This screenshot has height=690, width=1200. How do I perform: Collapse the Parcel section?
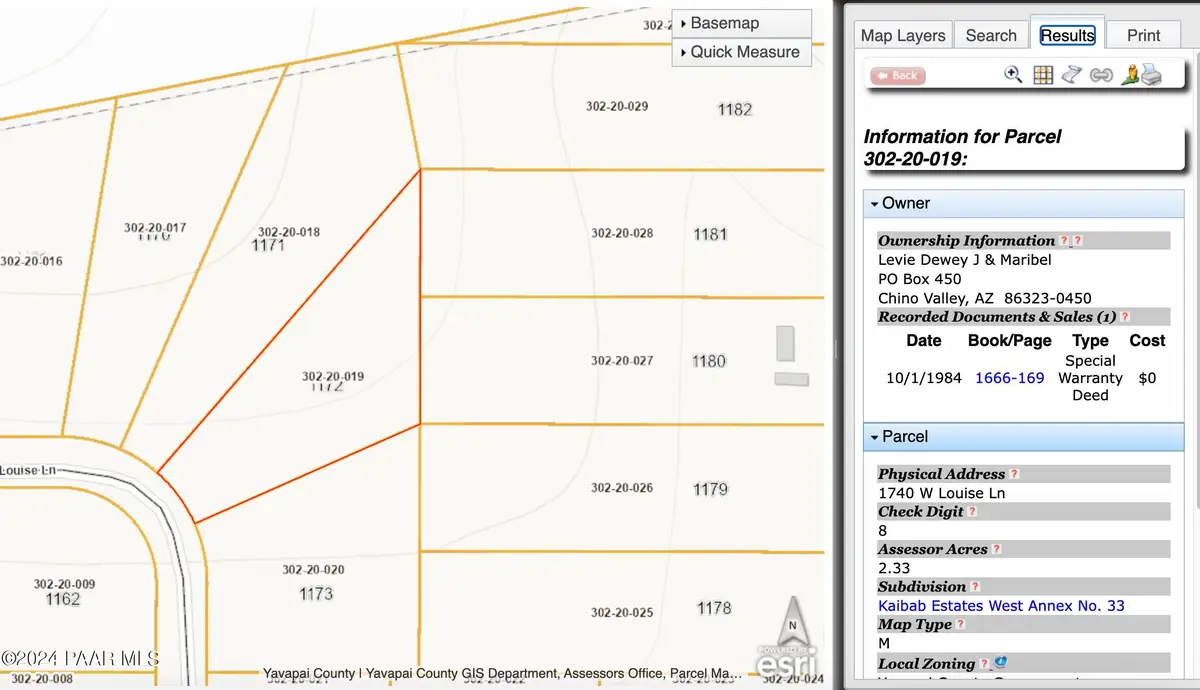click(874, 437)
